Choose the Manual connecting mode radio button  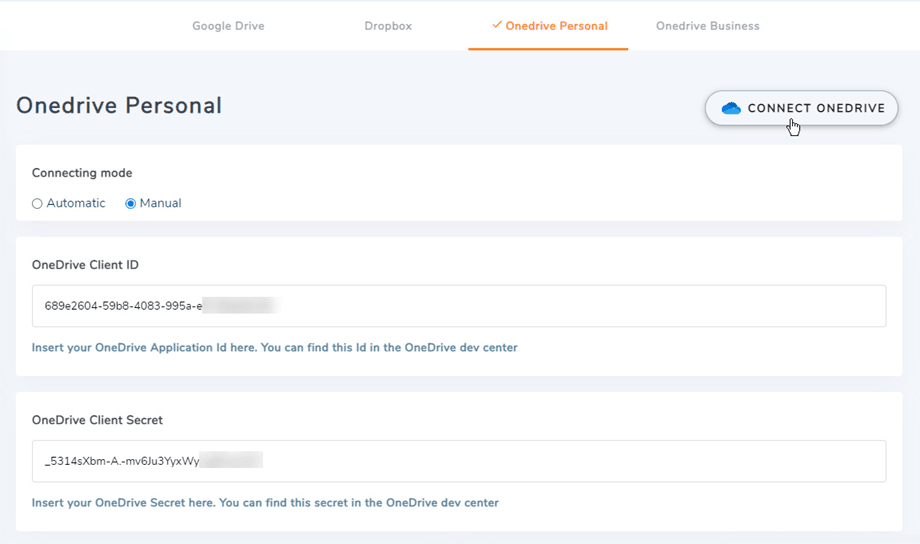[130, 204]
